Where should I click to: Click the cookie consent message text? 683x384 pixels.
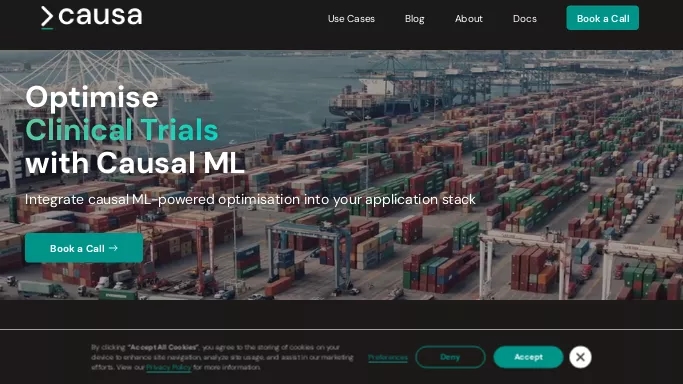[222, 357]
